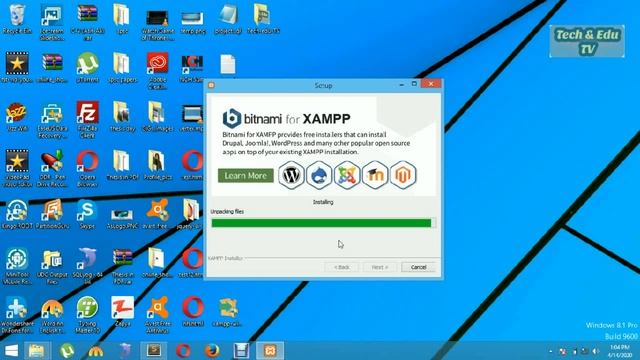Select the MiniTool Mobile Recovery icon
Image resolution: width=640 pixels, height=360 pixels.
coord(17,266)
